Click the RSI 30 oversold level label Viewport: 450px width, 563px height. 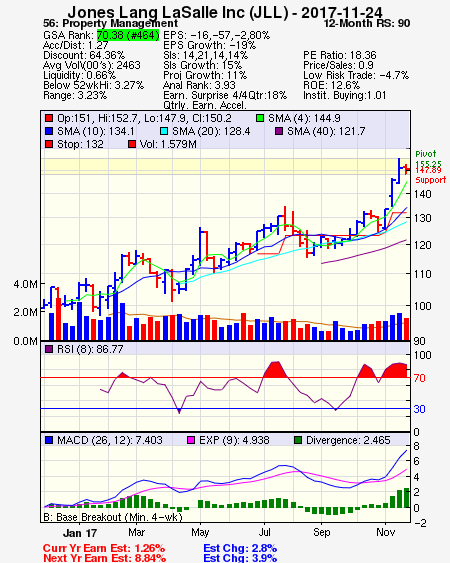click(419, 409)
